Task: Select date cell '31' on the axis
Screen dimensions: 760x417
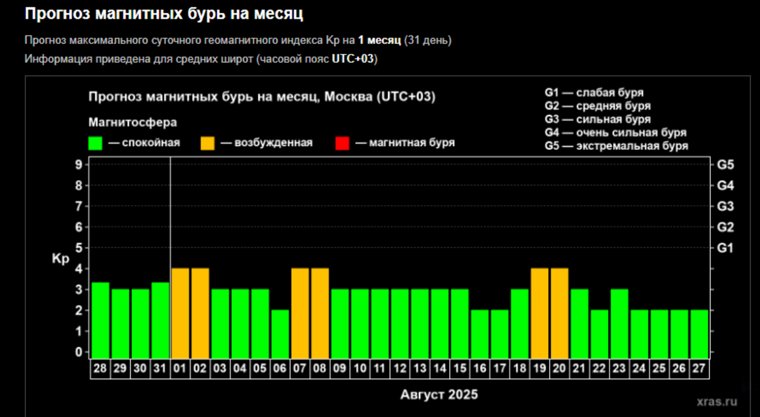Action: click(x=160, y=369)
